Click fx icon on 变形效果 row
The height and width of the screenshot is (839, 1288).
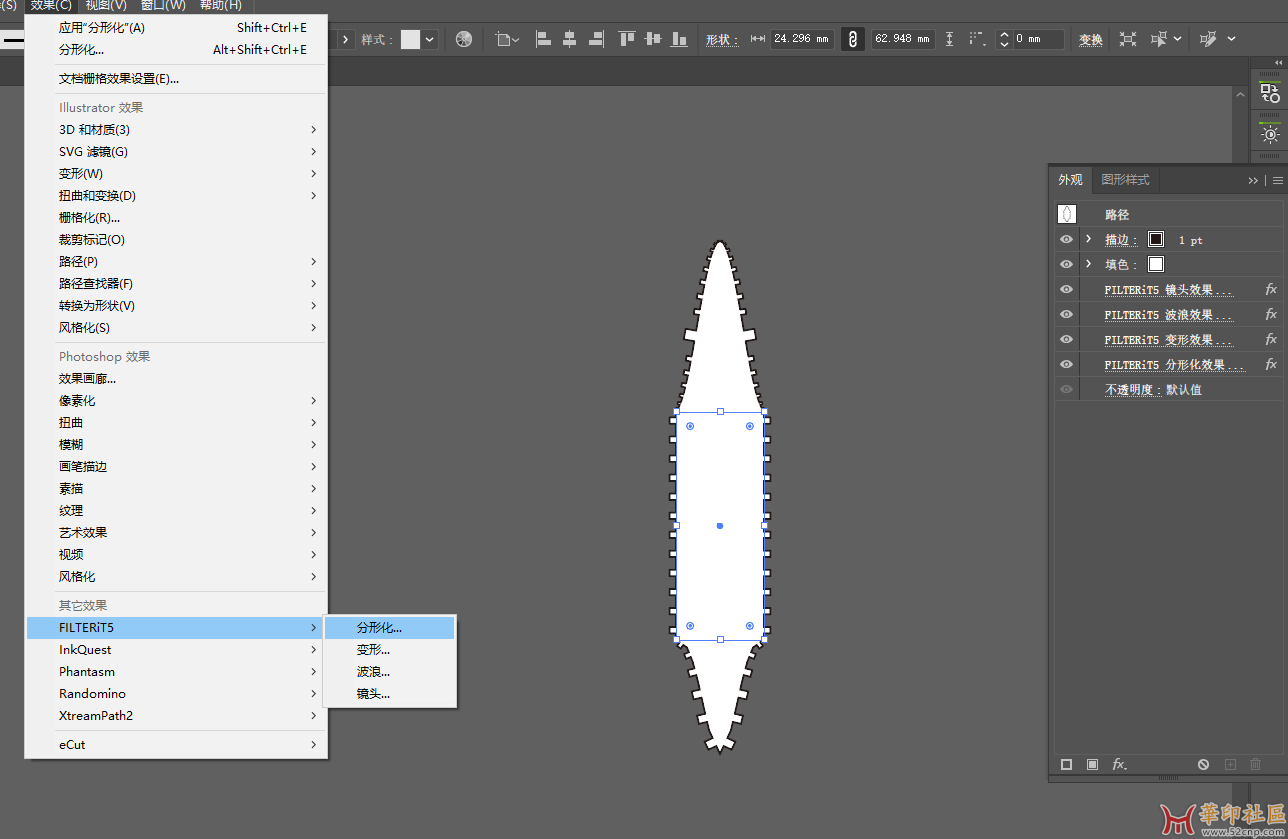1271,339
